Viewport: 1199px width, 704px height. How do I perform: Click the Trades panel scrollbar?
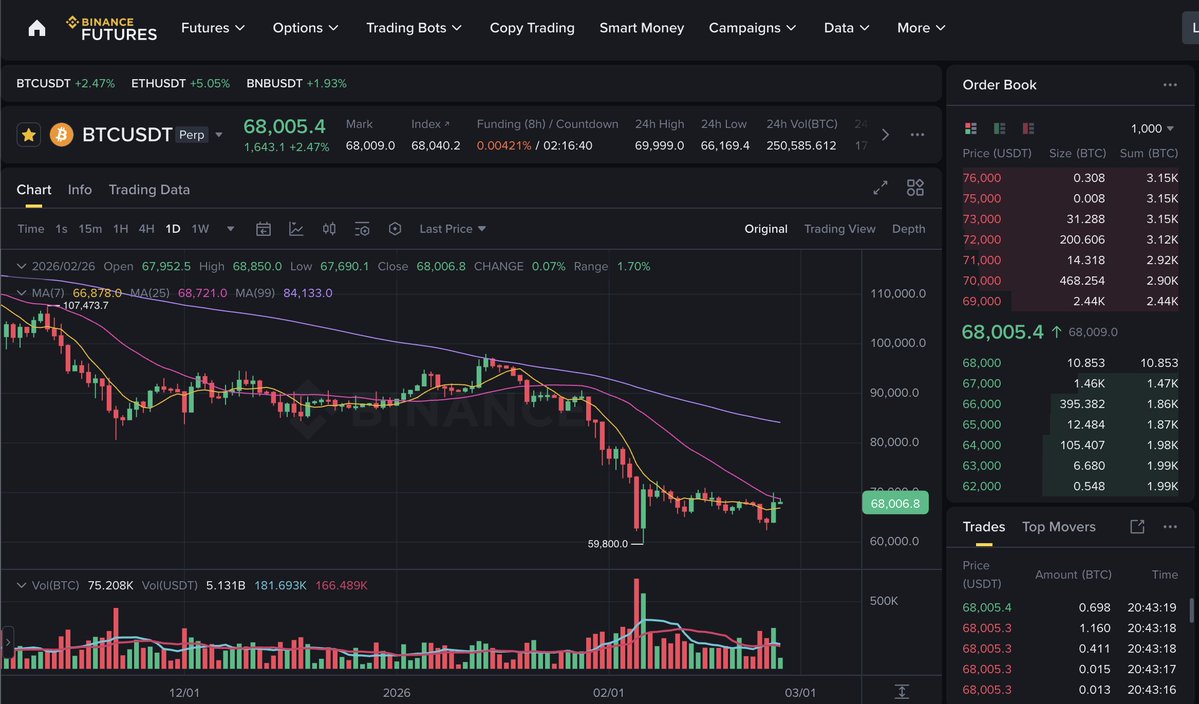(x=1191, y=609)
